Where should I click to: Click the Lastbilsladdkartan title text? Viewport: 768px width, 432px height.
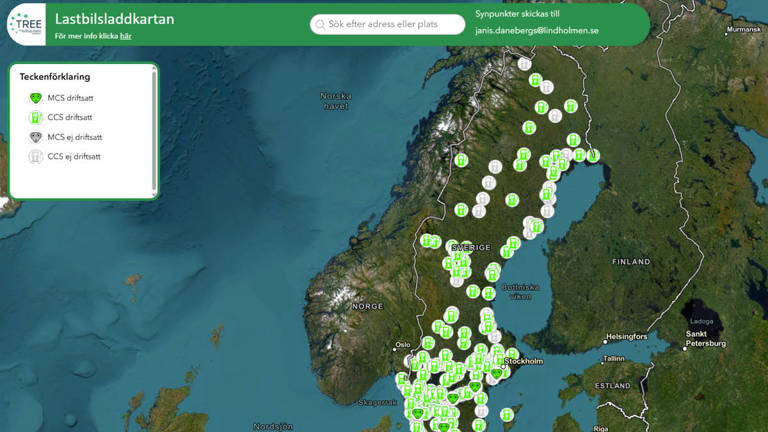114,18
